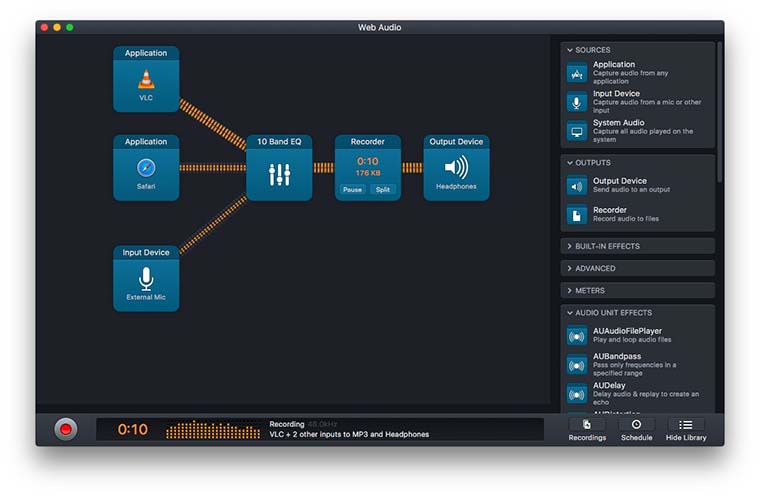Open the Schedule tab
This screenshot has width=760, height=497.
(x=636, y=429)
